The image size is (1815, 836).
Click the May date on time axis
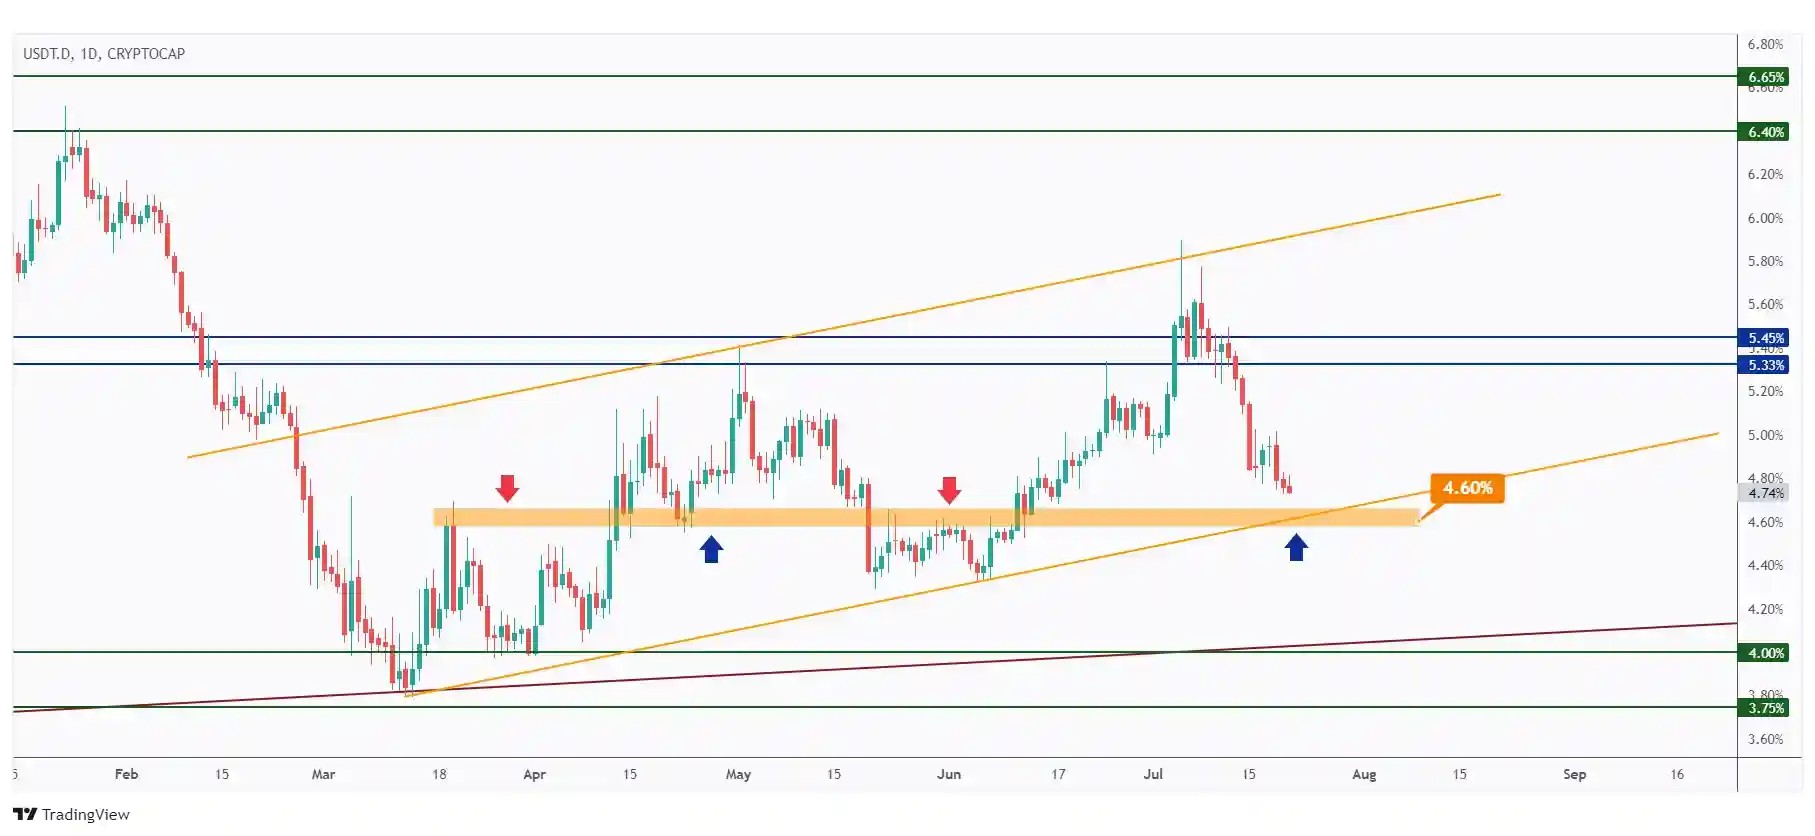pos(738,774)
